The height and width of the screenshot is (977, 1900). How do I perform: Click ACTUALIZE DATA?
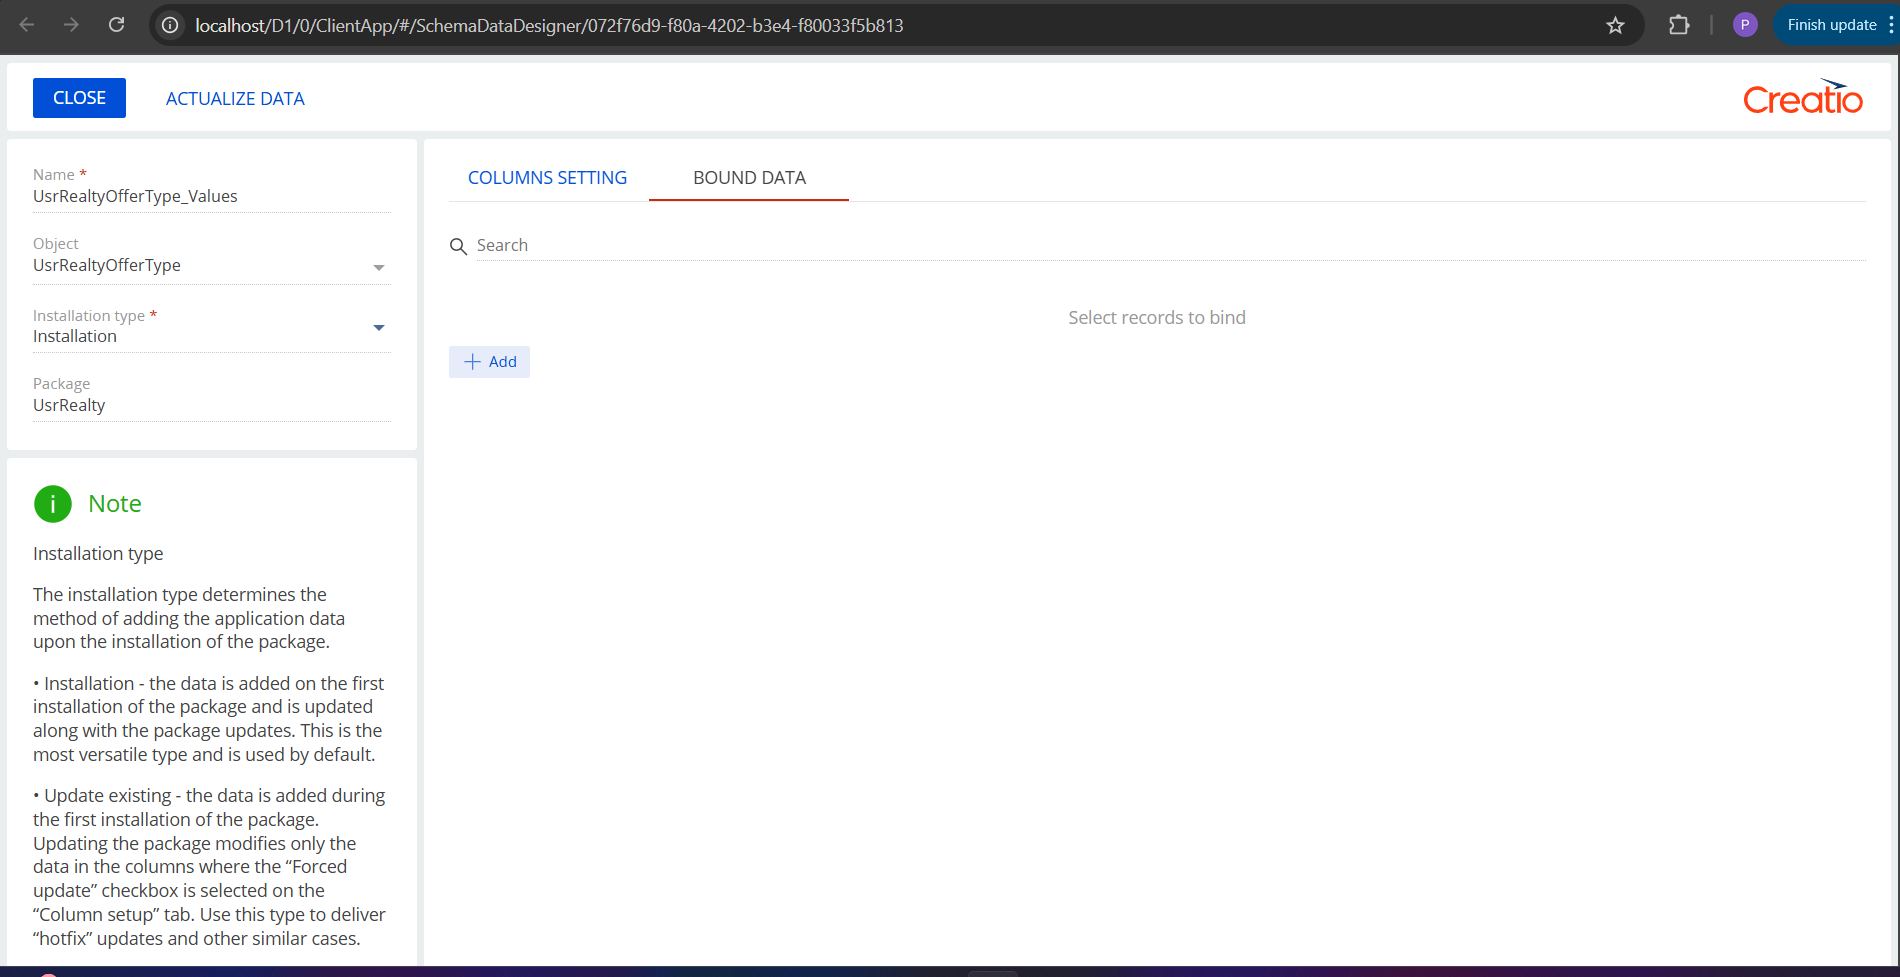pyautogui.click(x=235, y=99)
